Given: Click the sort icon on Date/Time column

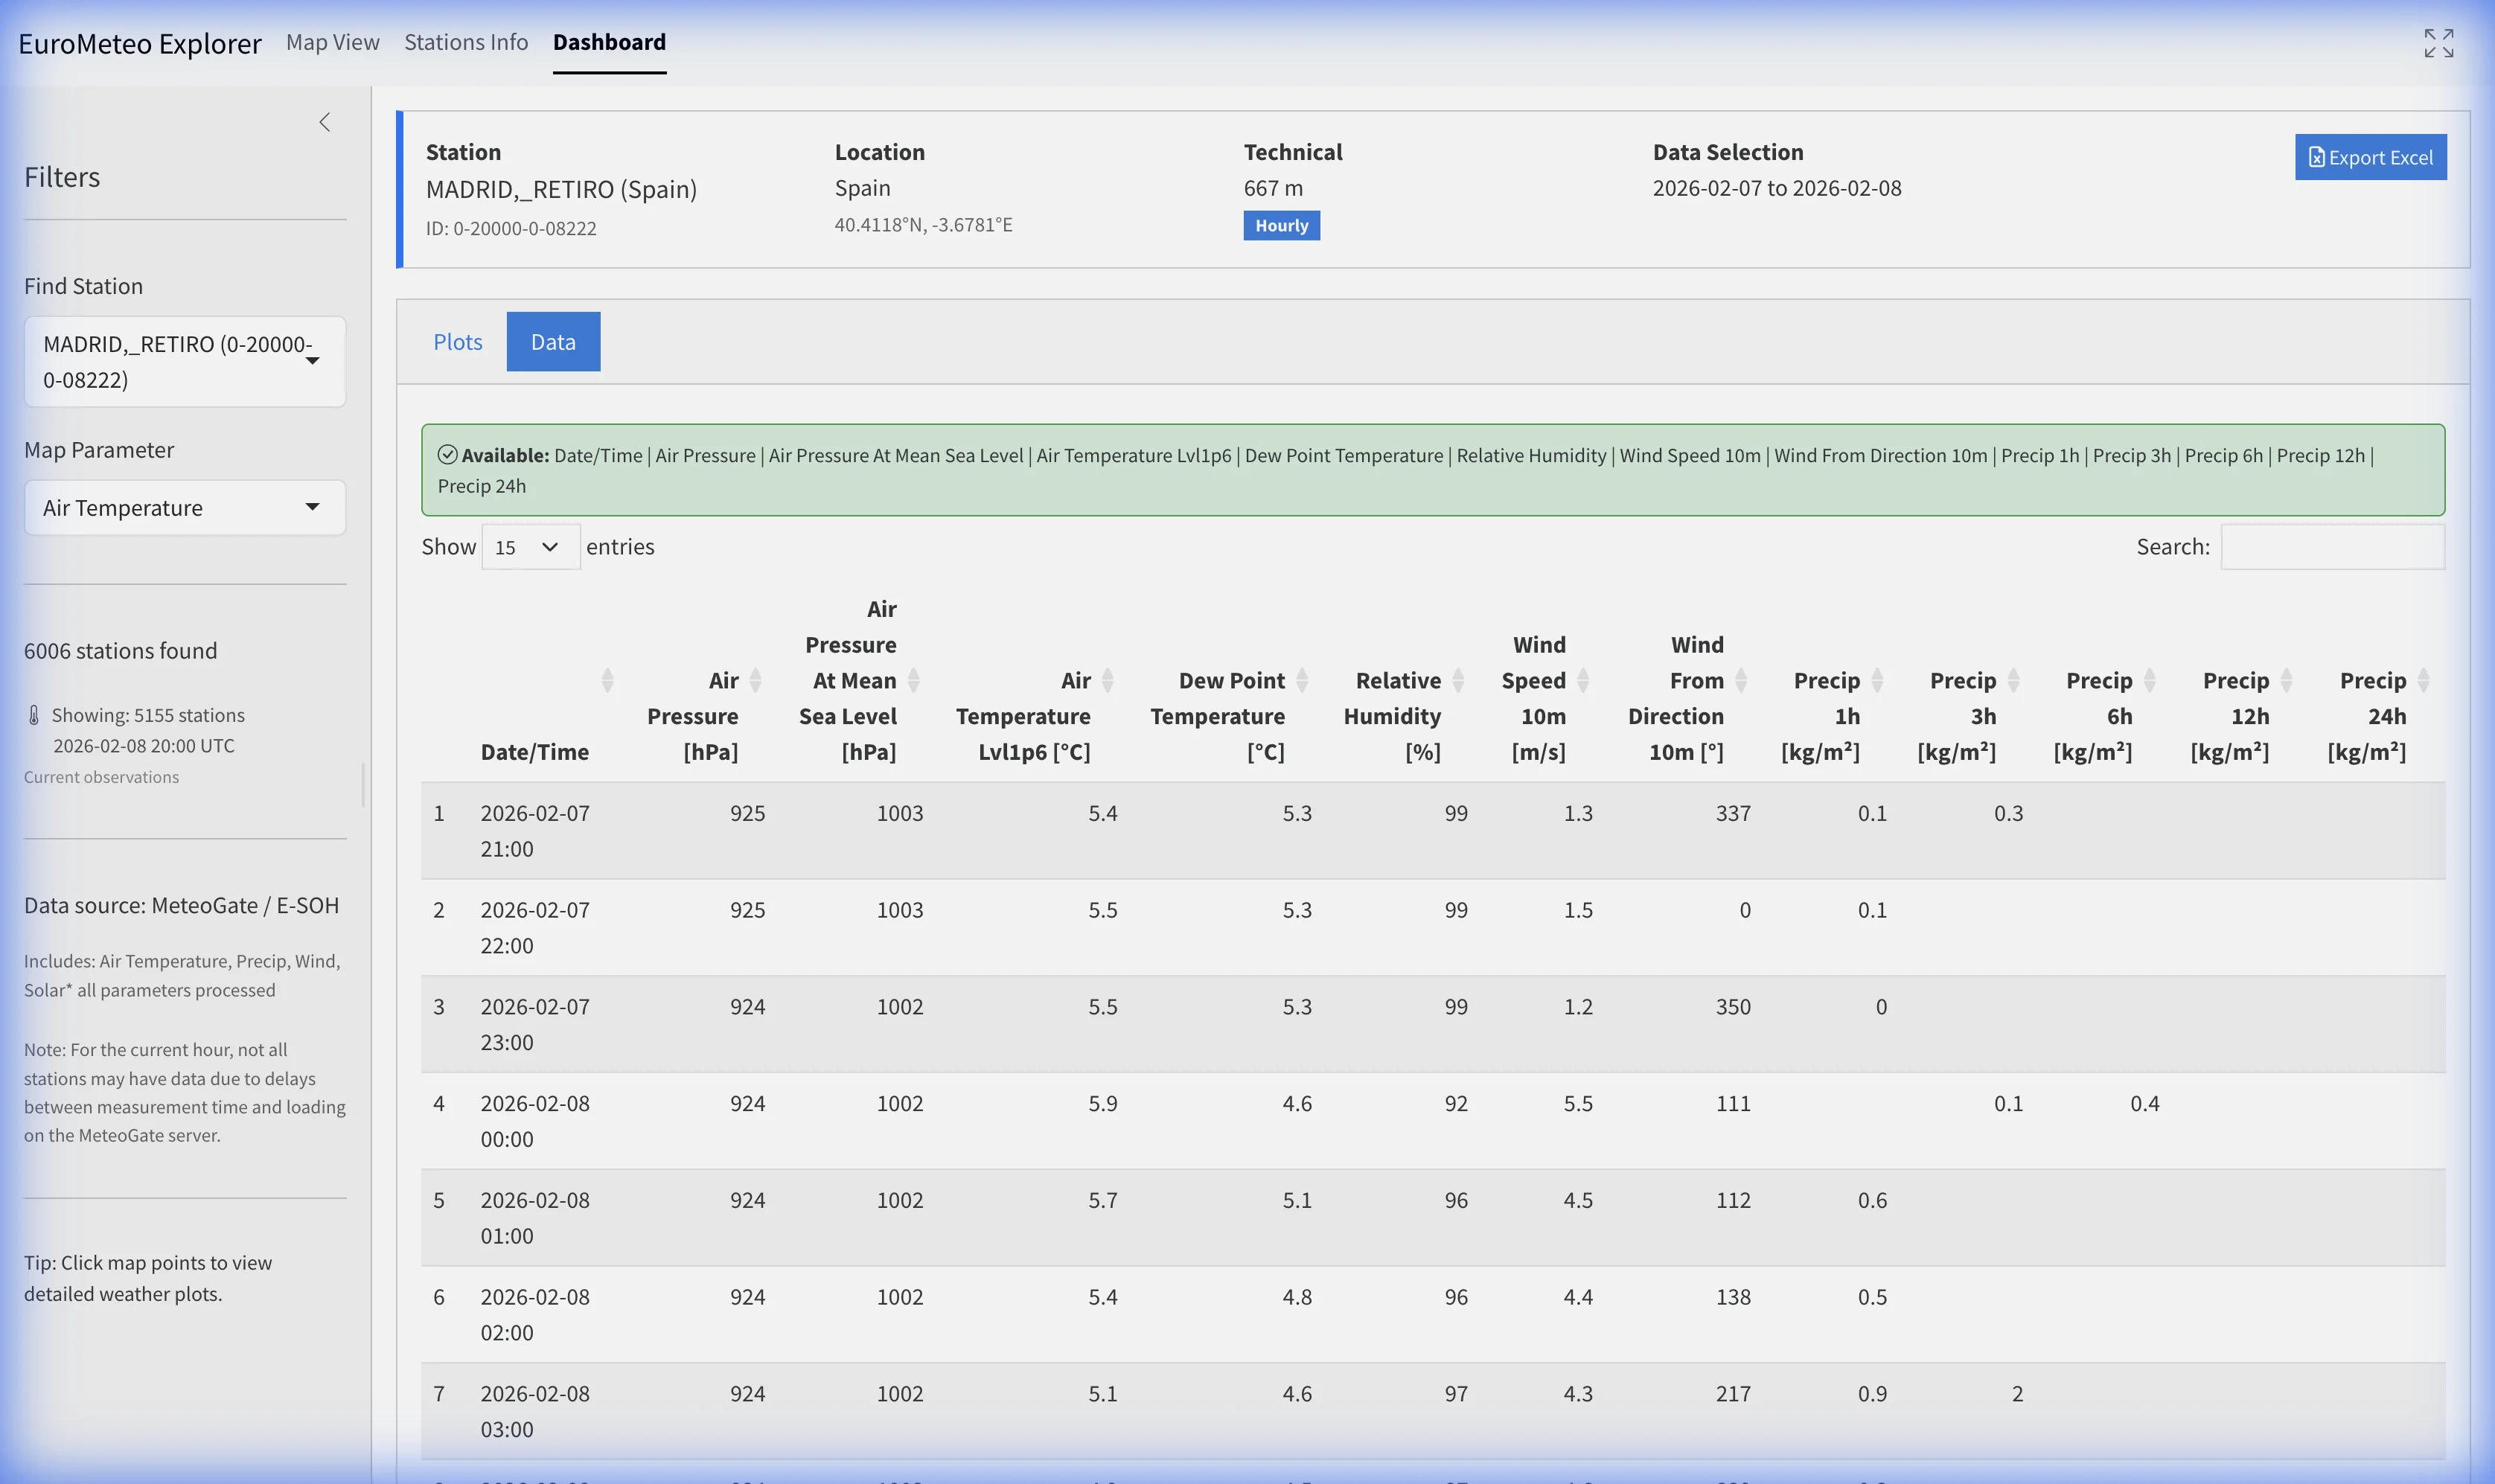Looking at the screenshot, I should (608, 680).
